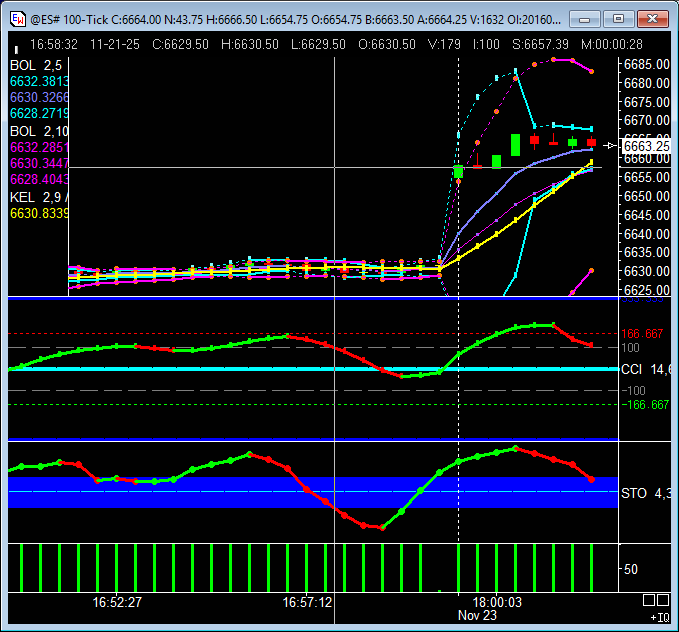Click the 16:57:12 time axis label
This screenshot has height=632, width=679.
[308, 602]
